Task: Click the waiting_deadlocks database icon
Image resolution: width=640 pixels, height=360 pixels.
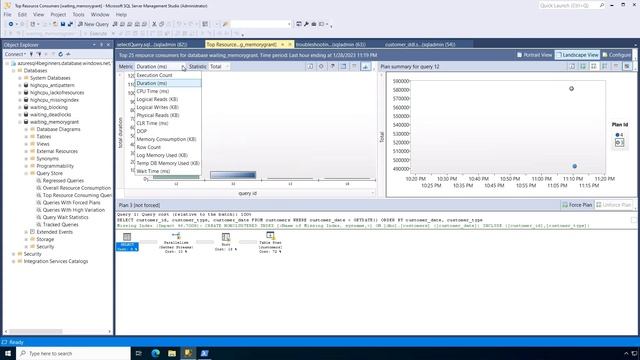Action: 26,115
